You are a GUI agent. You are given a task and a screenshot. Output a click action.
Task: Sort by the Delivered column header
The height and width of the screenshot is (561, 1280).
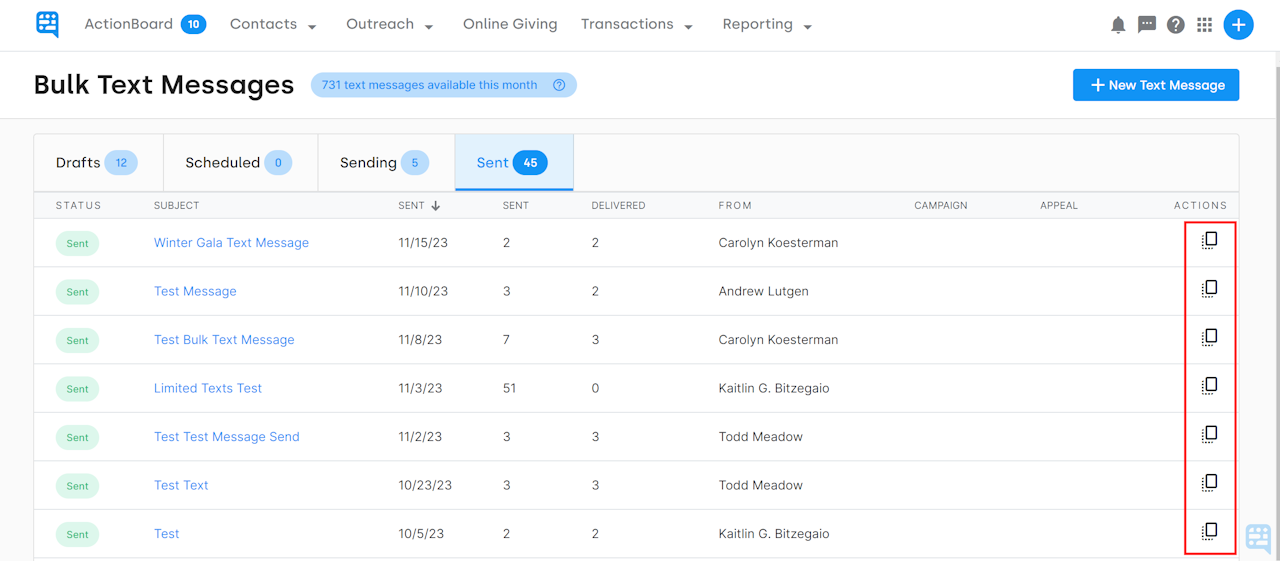coord(618,206)
